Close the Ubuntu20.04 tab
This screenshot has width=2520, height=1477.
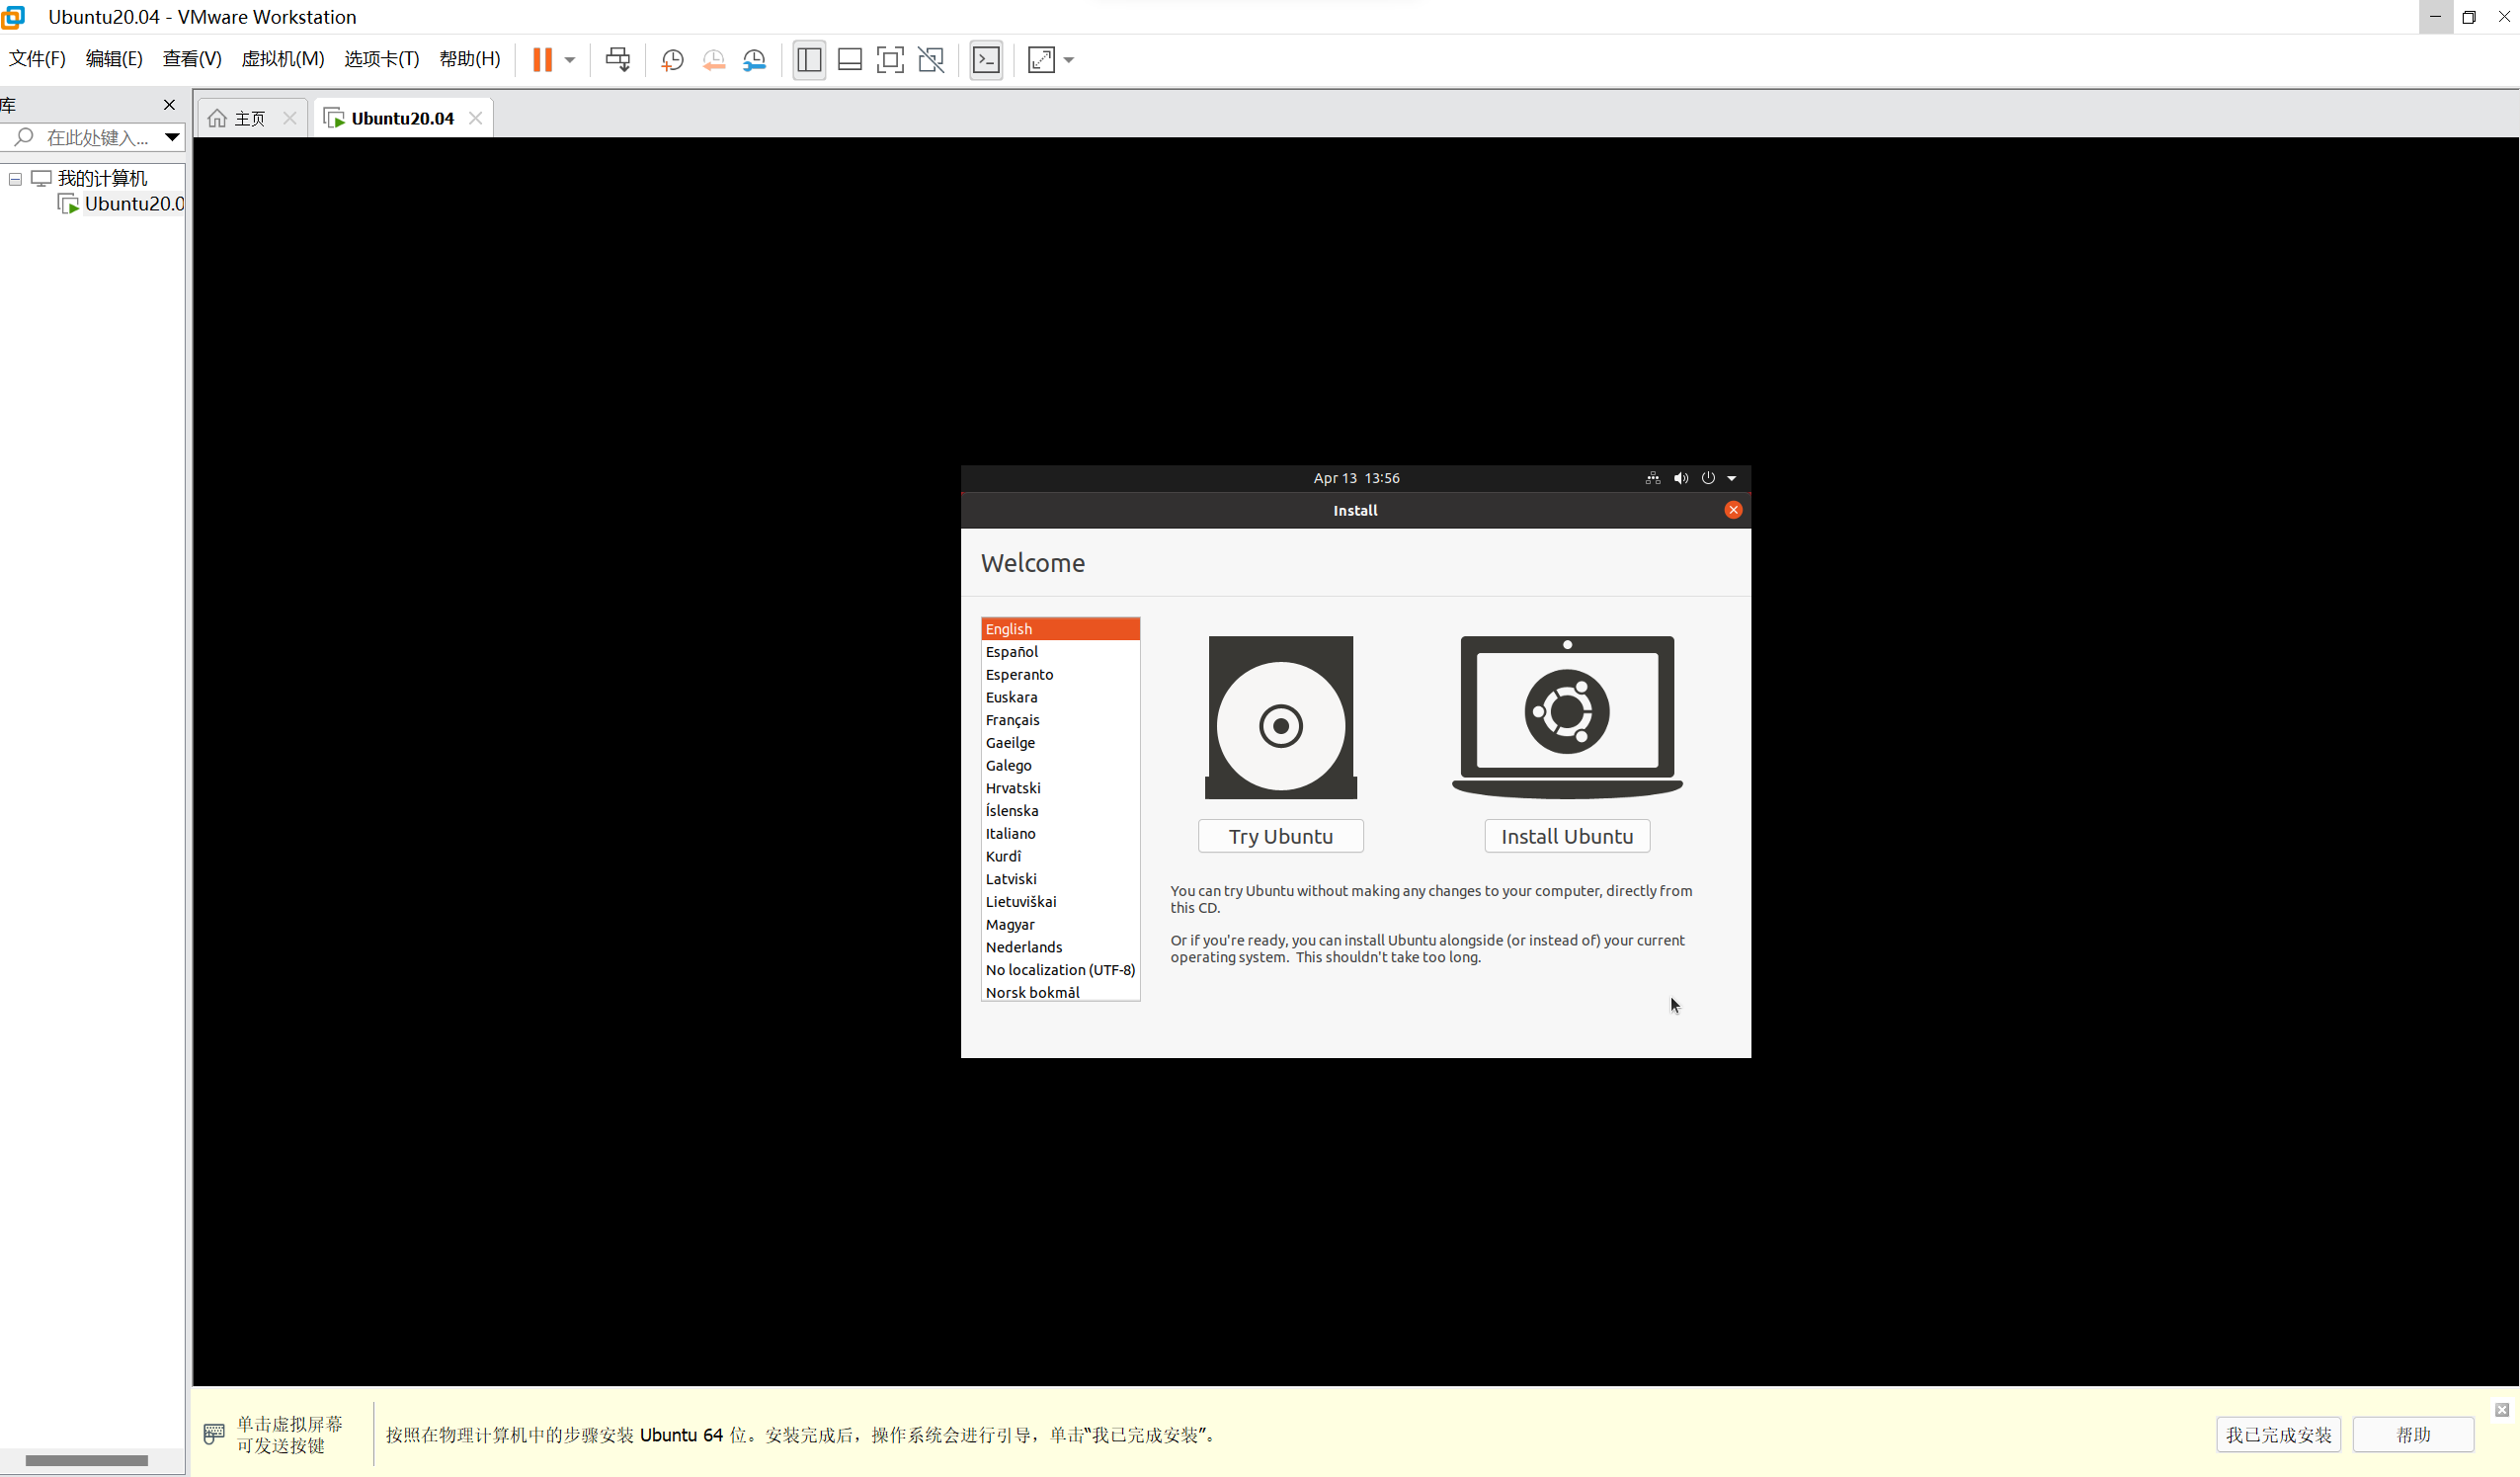[476, 118]
